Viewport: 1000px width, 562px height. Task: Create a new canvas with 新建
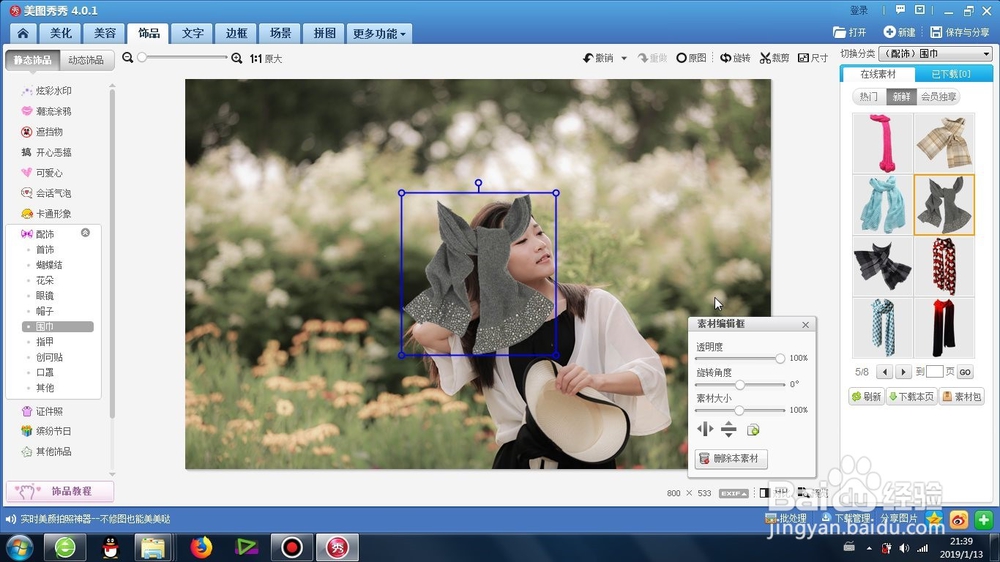[x=899, y=33]
